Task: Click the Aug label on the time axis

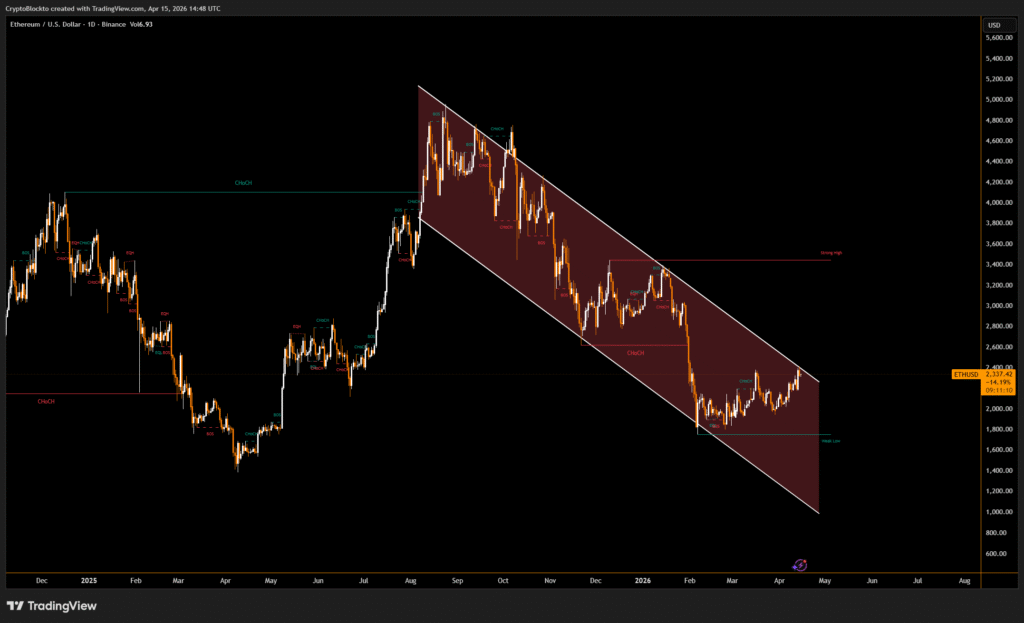Action: point(410,580)
